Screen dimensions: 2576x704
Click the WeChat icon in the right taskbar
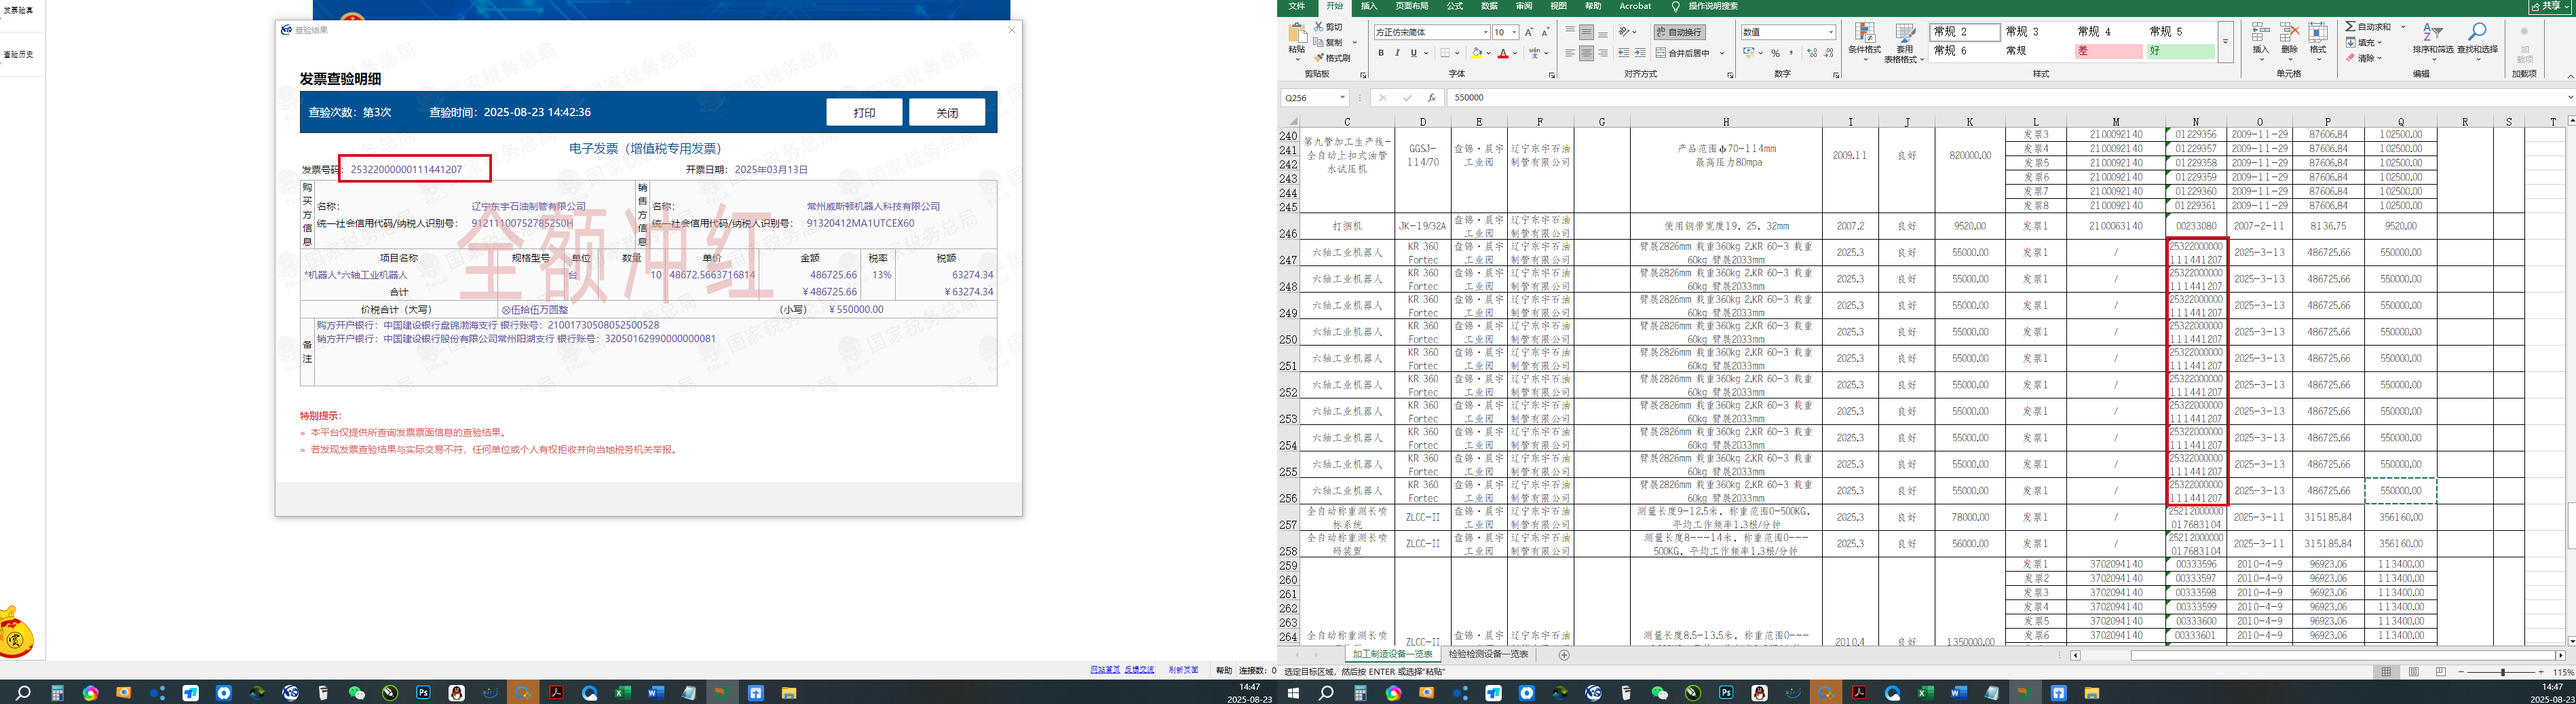tap(1660, 693)
